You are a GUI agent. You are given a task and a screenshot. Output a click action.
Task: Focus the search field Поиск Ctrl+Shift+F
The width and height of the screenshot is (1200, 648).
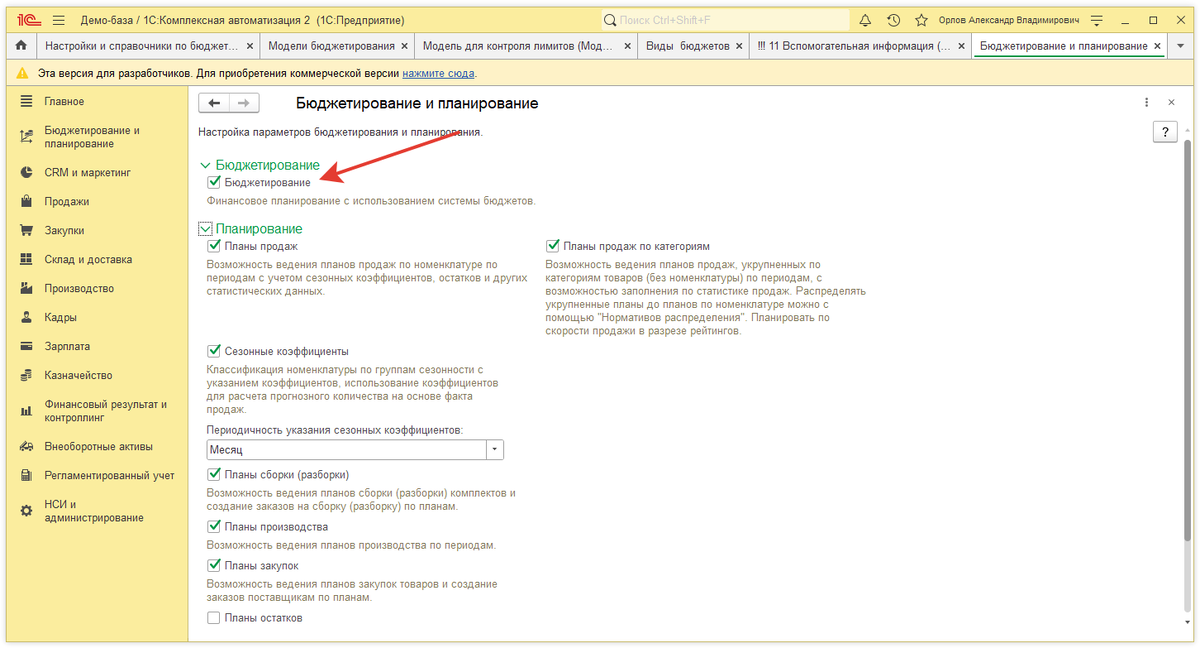coord(725,20)
